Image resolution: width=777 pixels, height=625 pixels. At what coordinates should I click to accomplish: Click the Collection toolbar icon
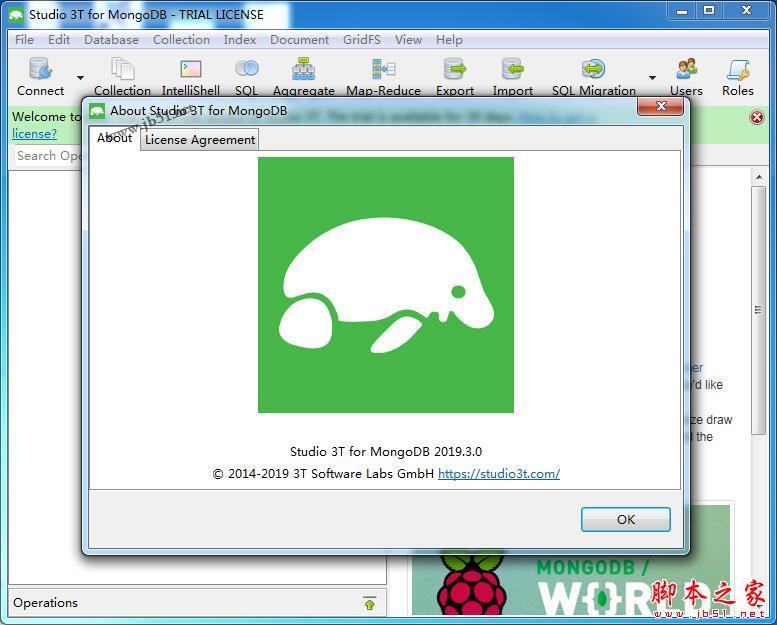(122, 76)
